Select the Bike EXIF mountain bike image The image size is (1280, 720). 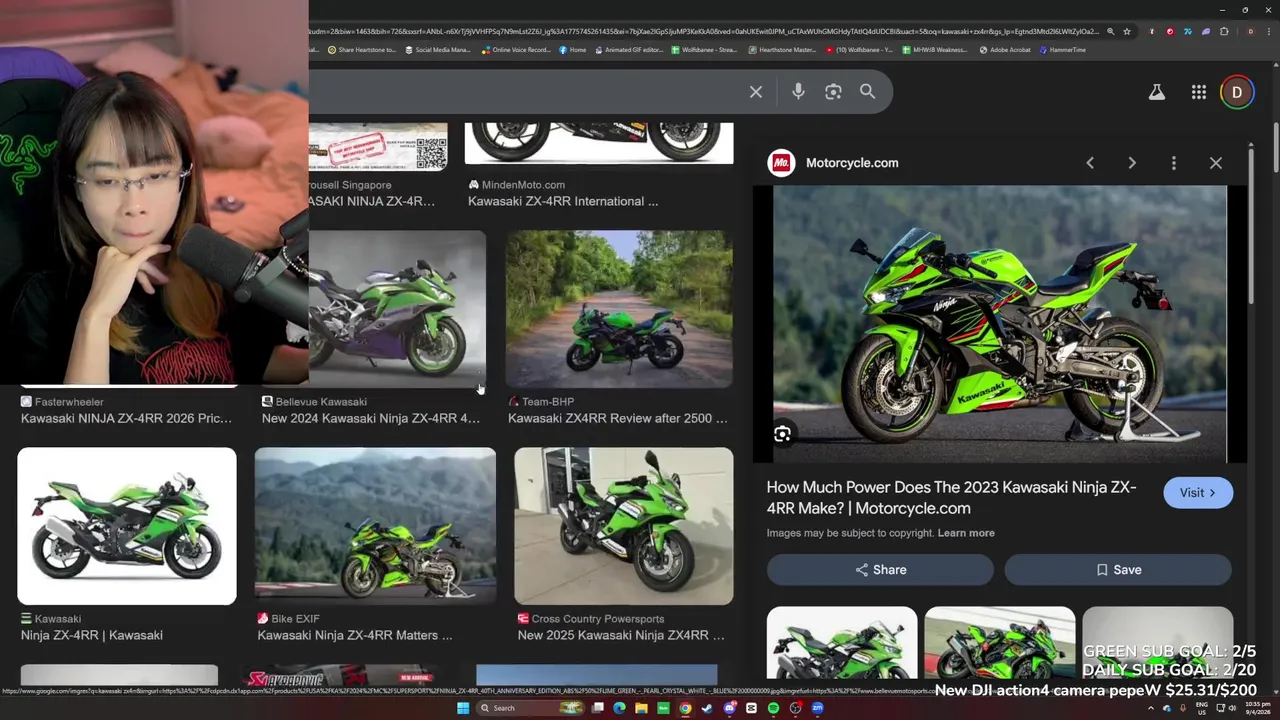tap(375, 526)
